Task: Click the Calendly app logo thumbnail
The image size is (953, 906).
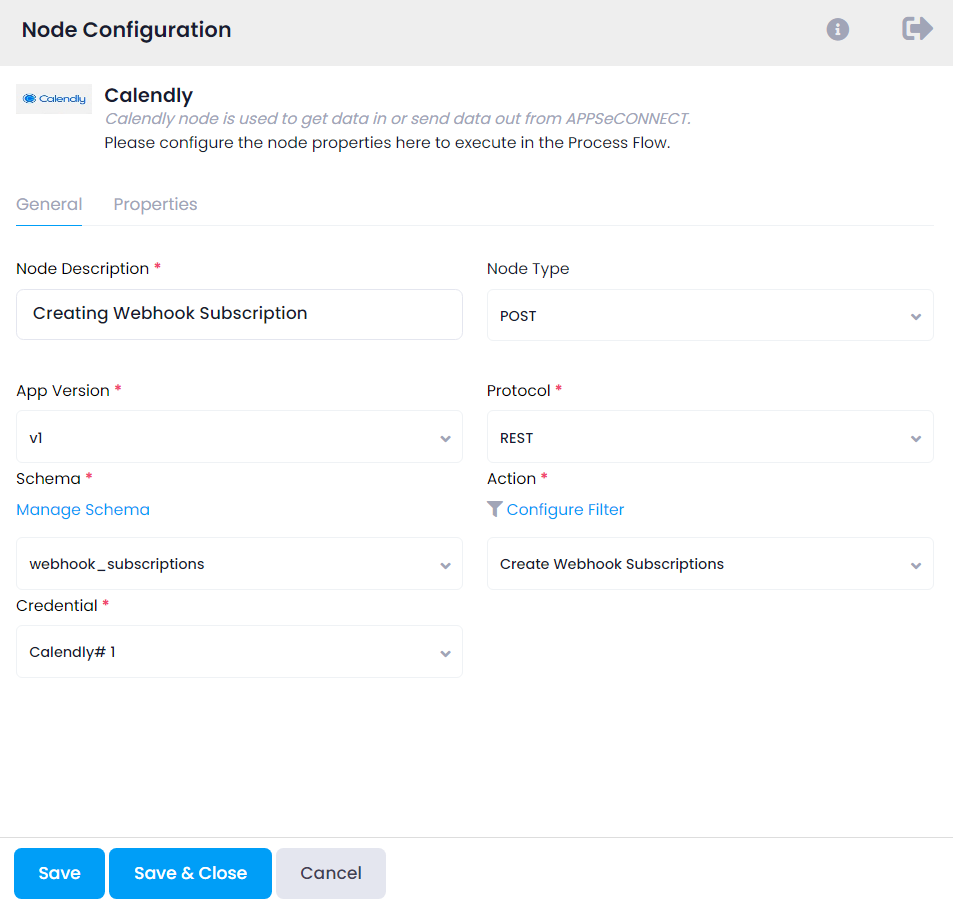Action: click(x=53, y=98)
